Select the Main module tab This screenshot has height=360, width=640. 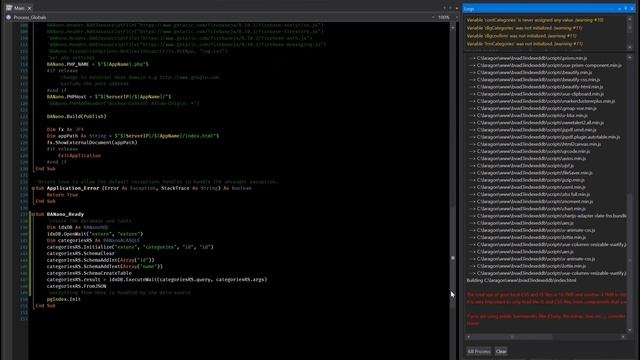[x=19, y=8]
